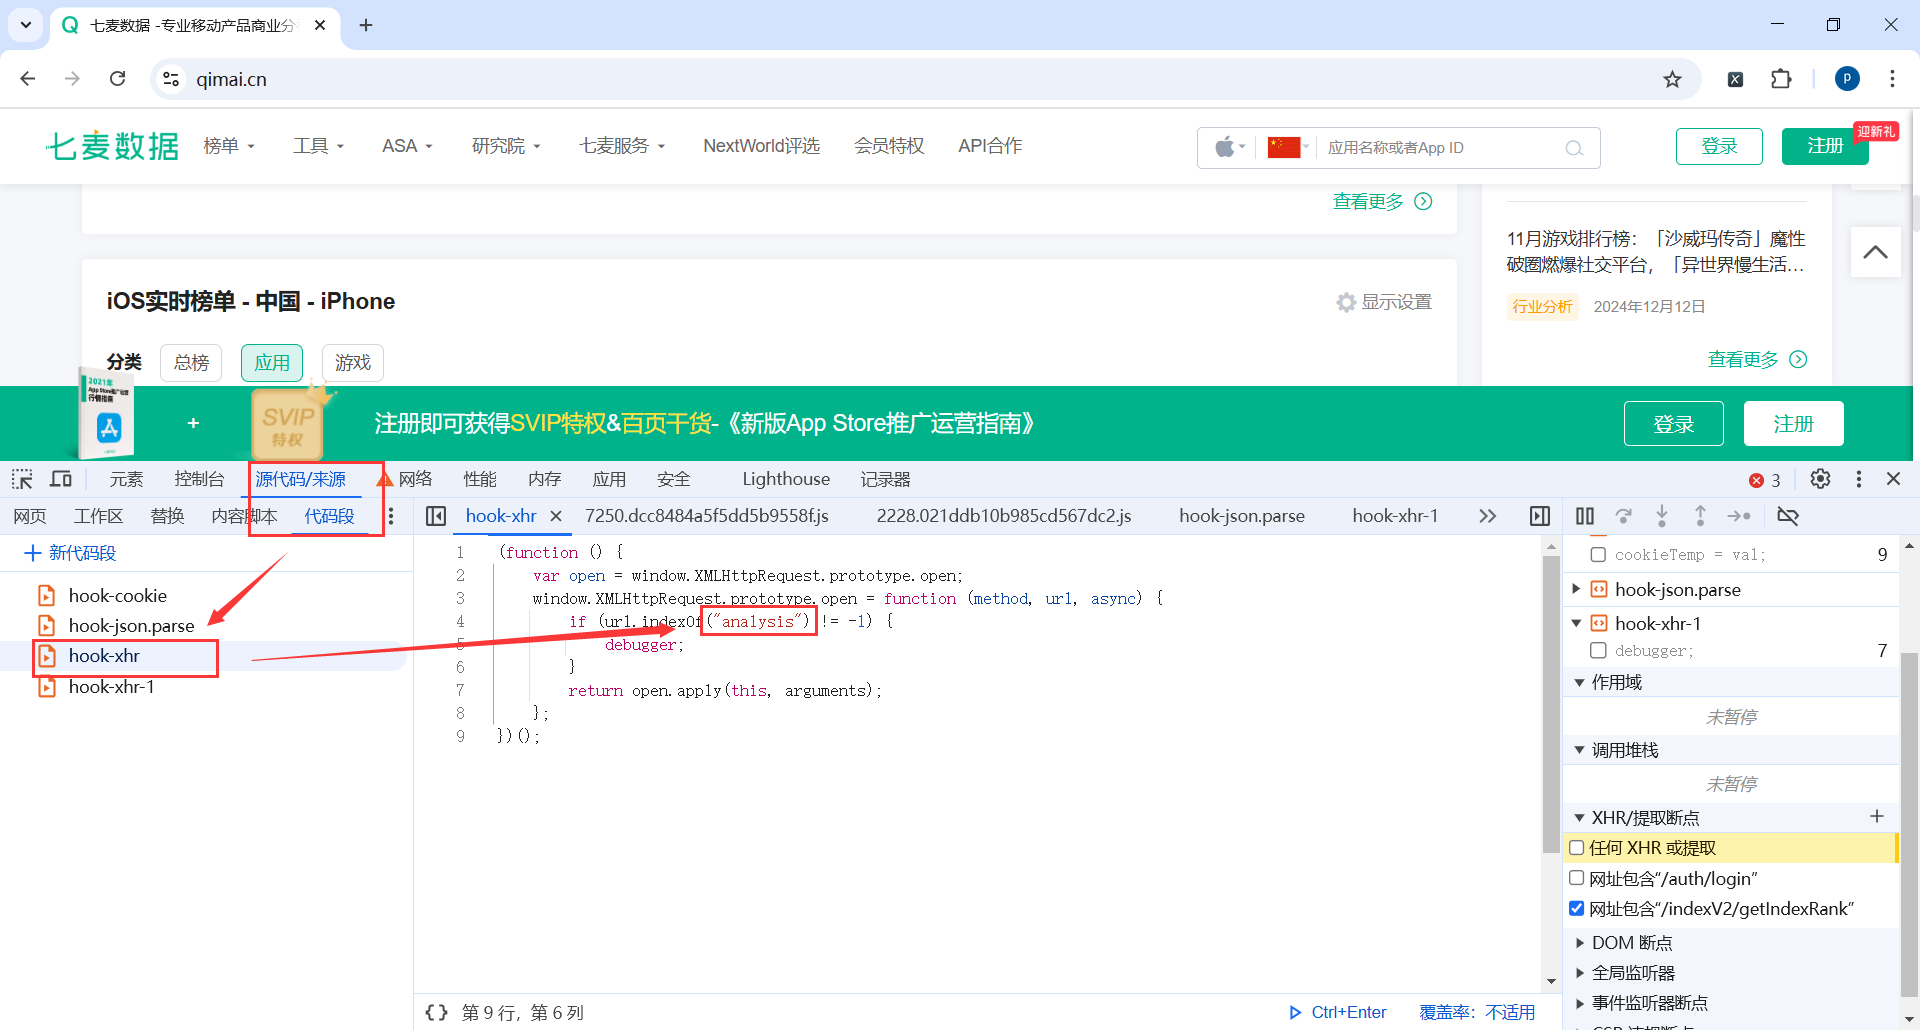Bookmark this page with star icon
This screenshot has height=1030, width=1920.
click(1672, 79)
